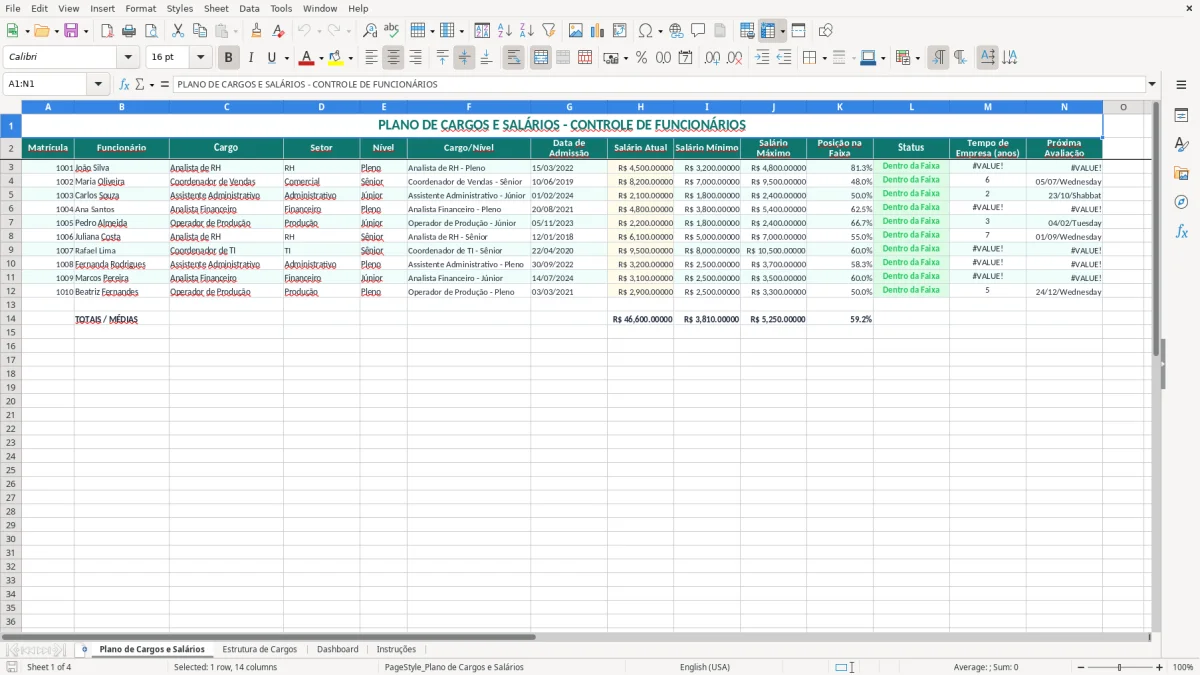The height and width of the screenshot is (675, 1200).
Task: Click the Sort Ascending icon
Action: click(505, 31)
